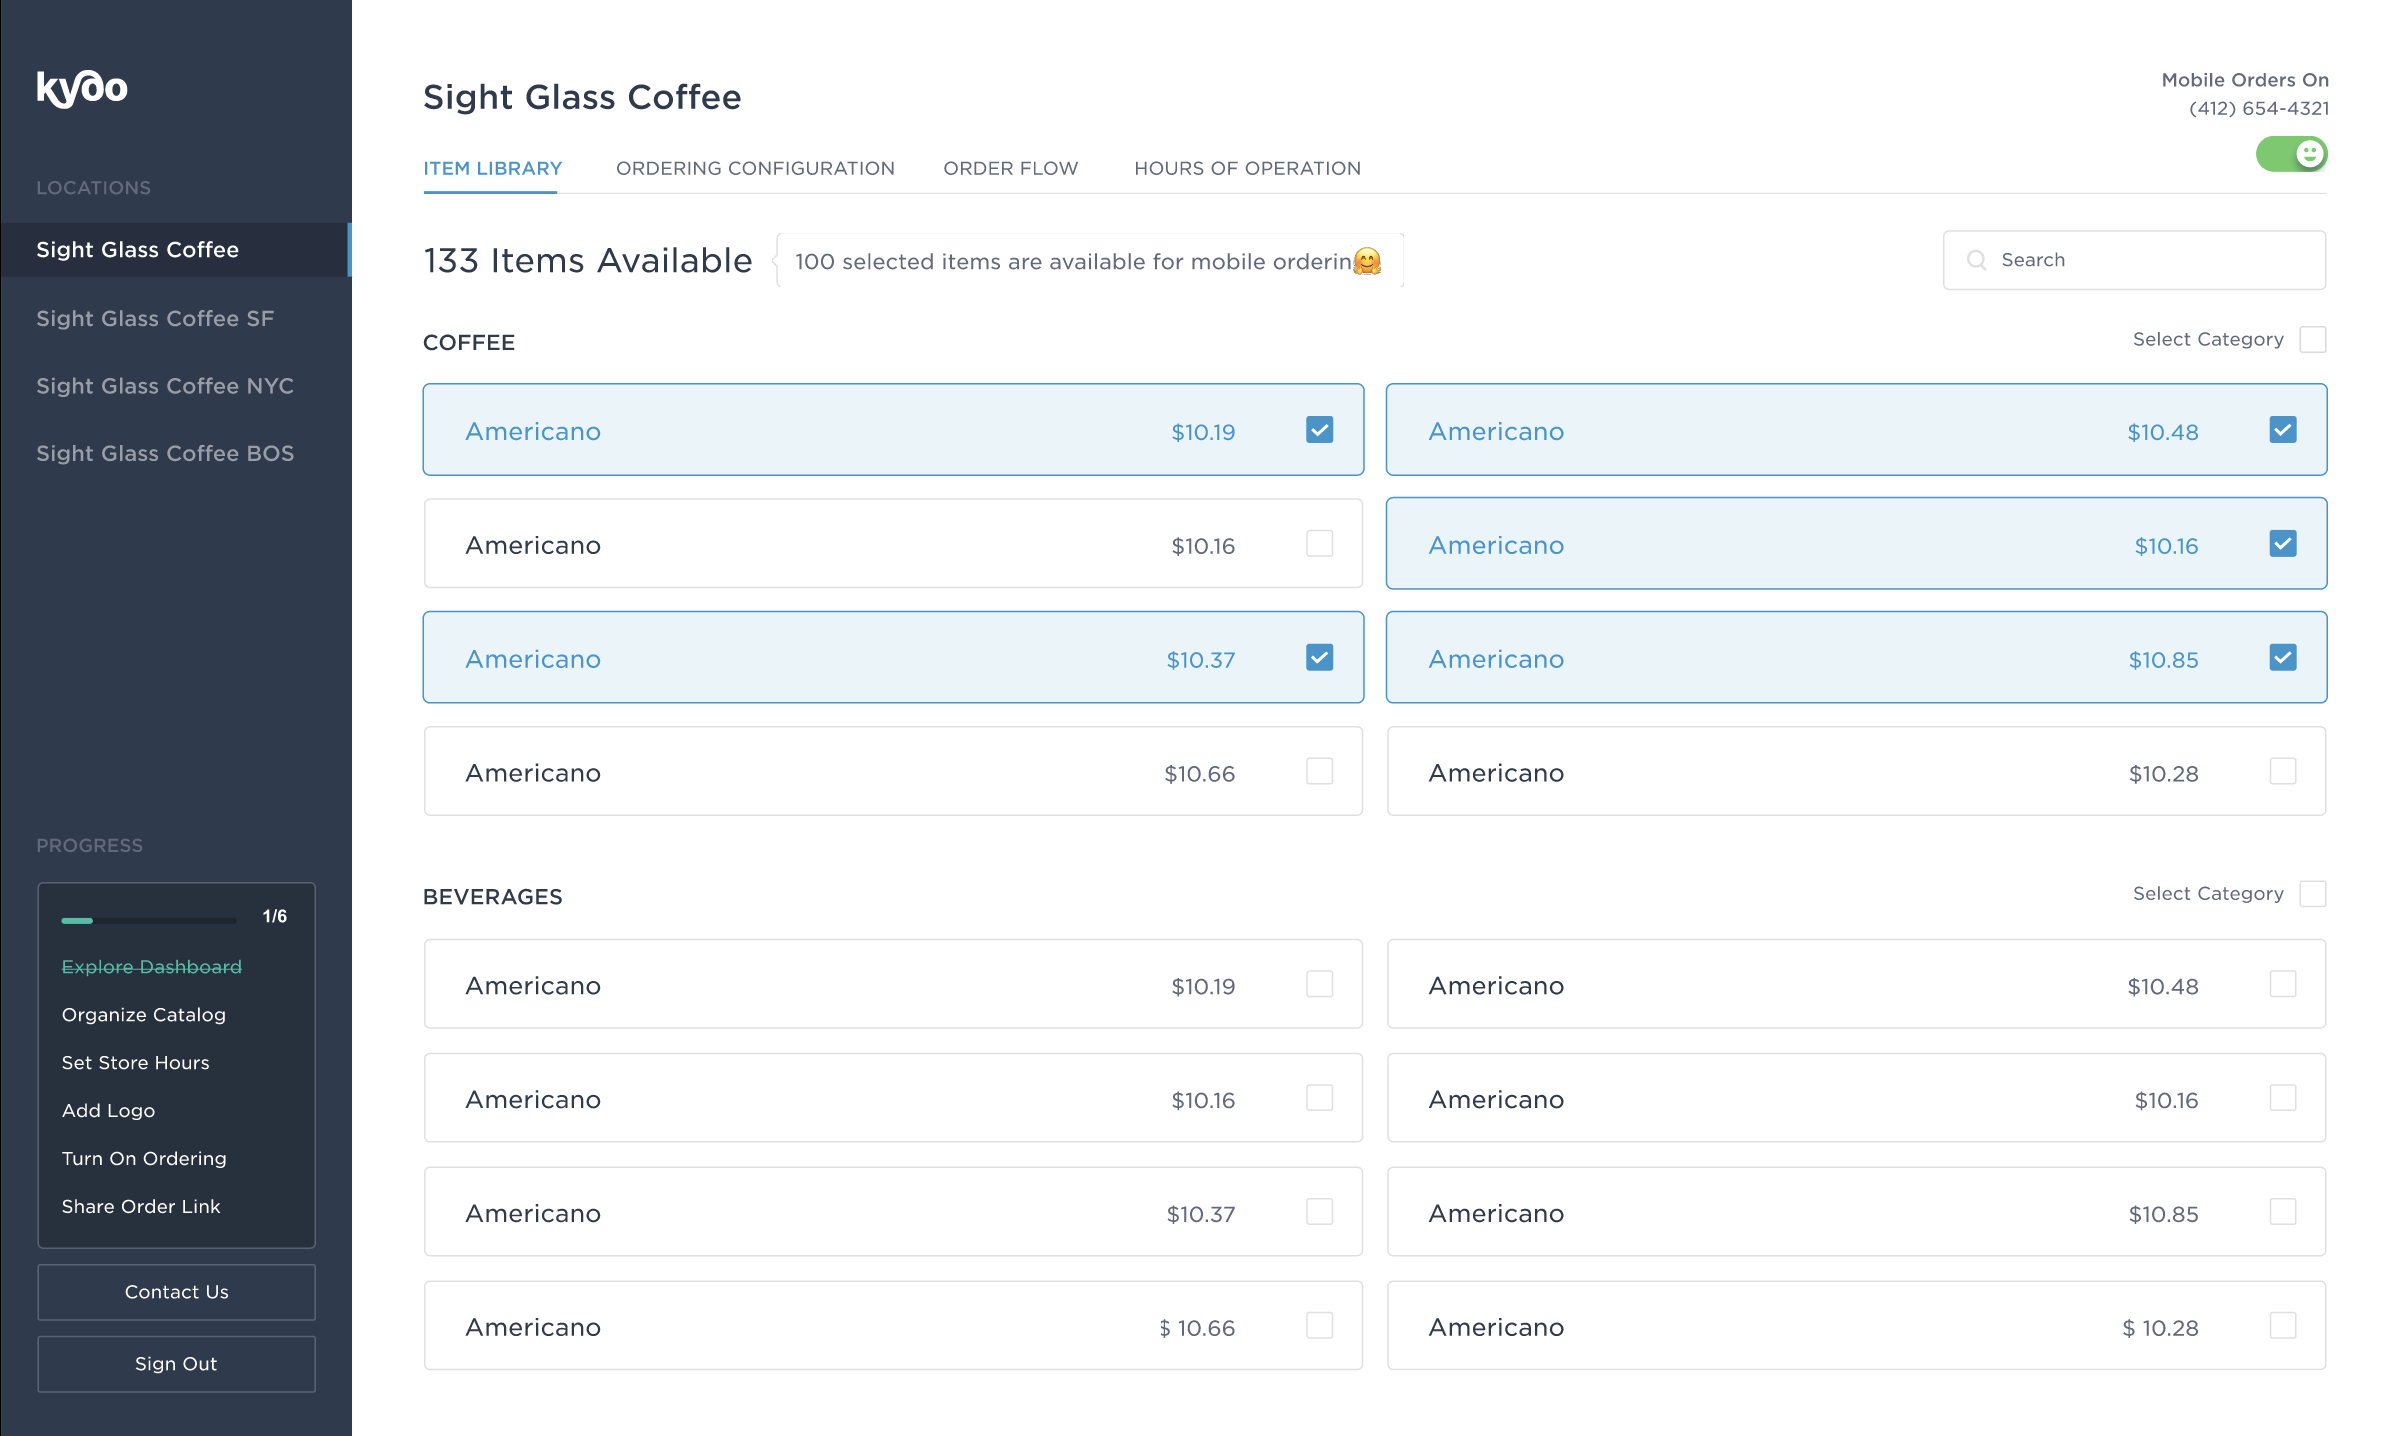The width and height of the screenshot is (2398, 1436).
Task: Check Coffee Americano $10.16 unchecked checkbox
Action: (x=1319, y=544)
